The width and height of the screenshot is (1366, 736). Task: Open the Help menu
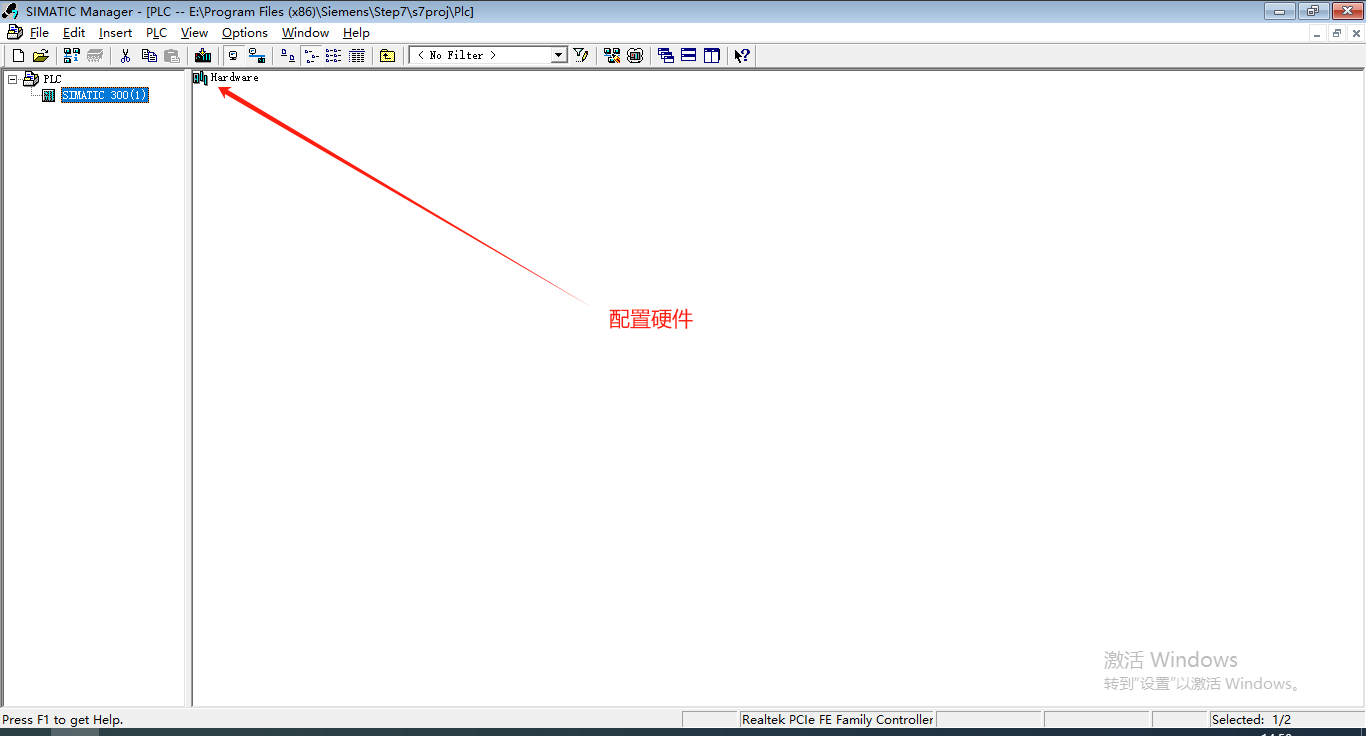(x=356, y=33)
